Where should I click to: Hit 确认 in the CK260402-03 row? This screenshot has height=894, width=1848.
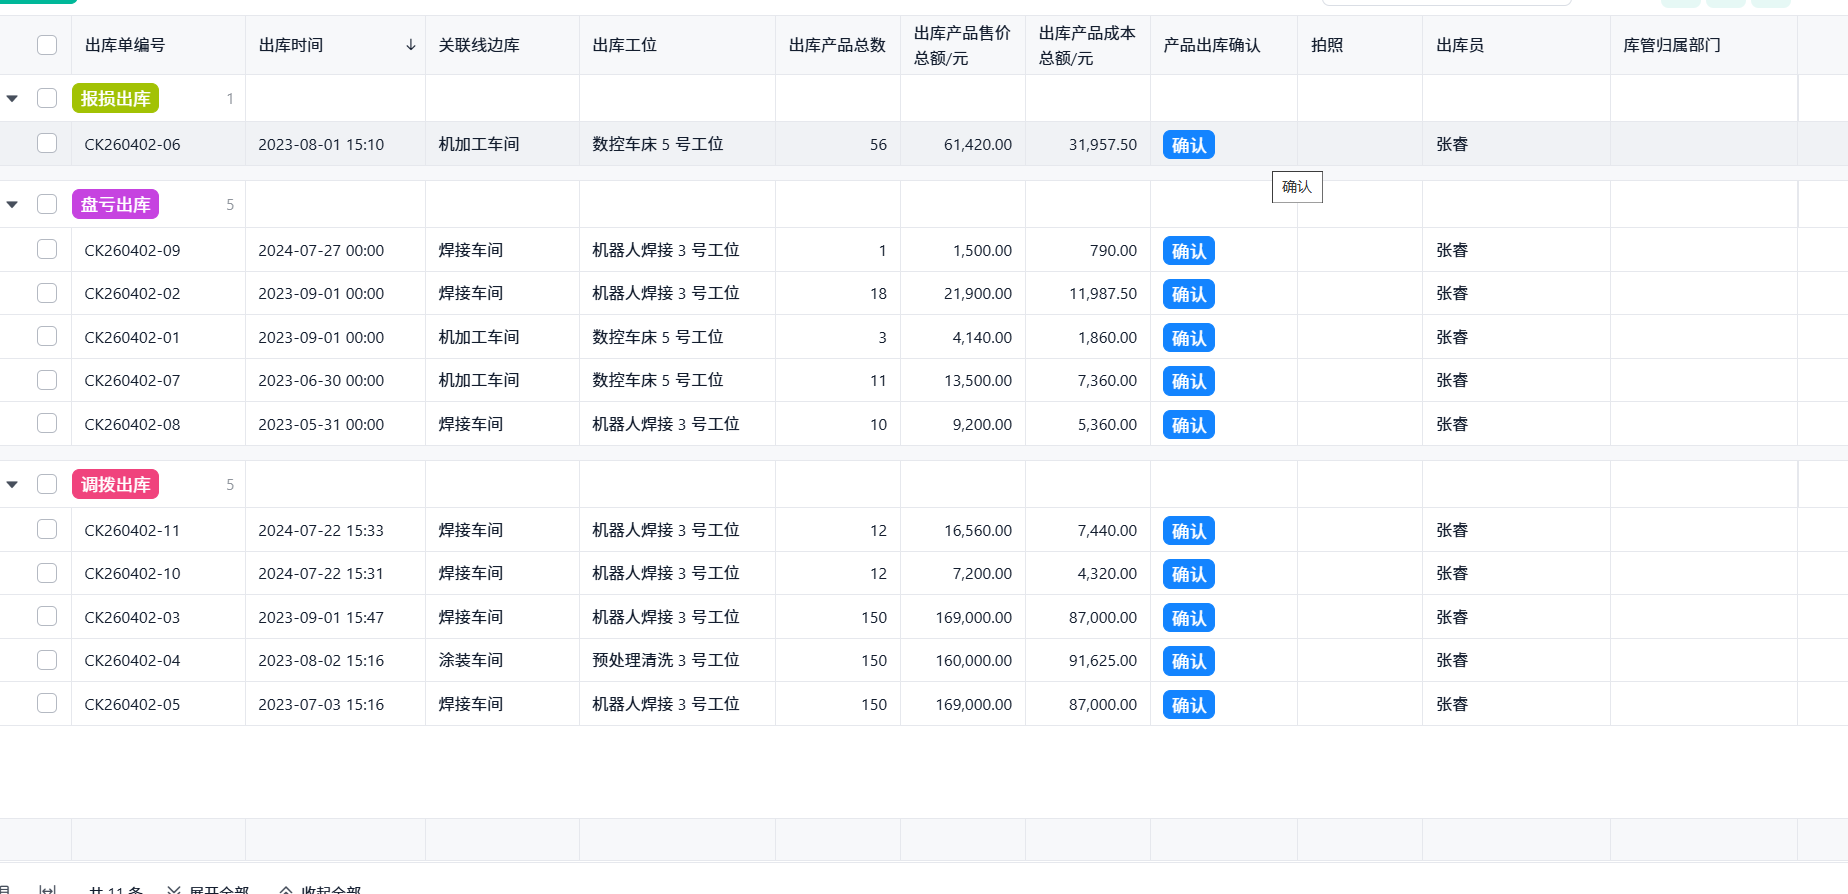[1188, 618]
